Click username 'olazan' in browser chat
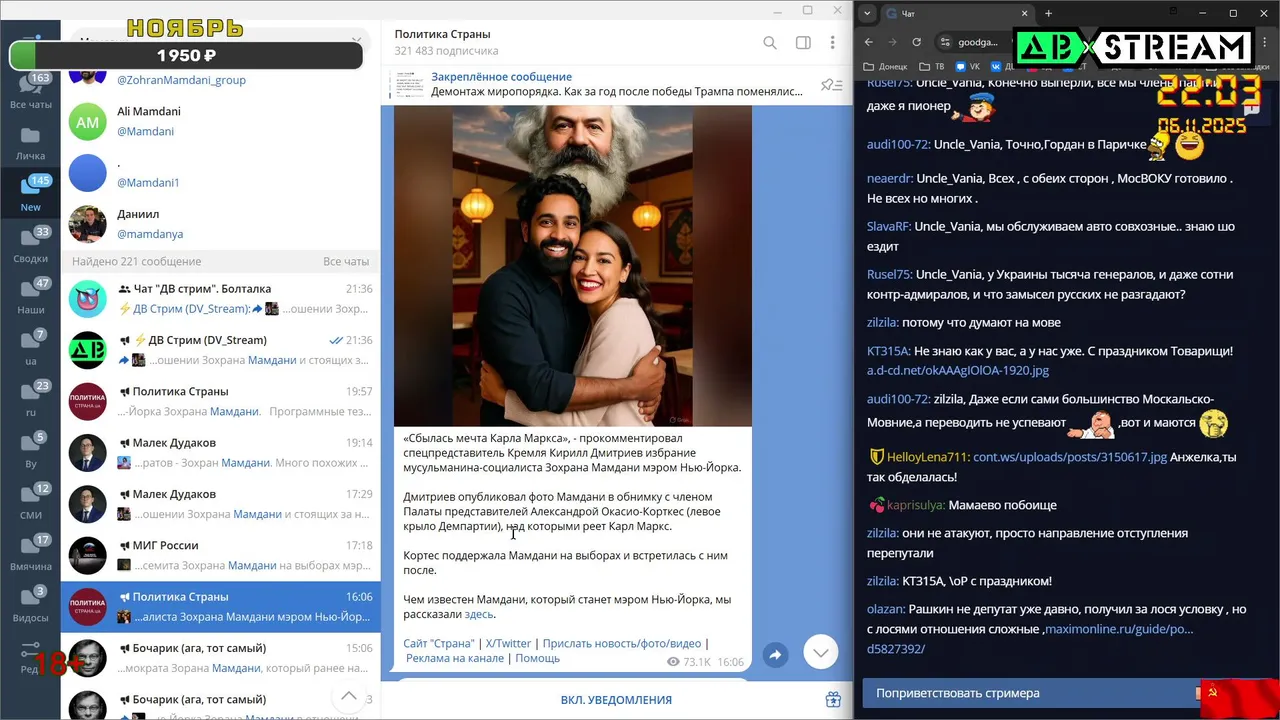 [886, 609]
